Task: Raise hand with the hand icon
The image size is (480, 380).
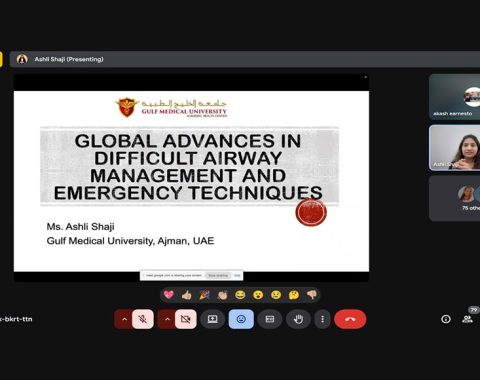Action: (x=298, y=319)
